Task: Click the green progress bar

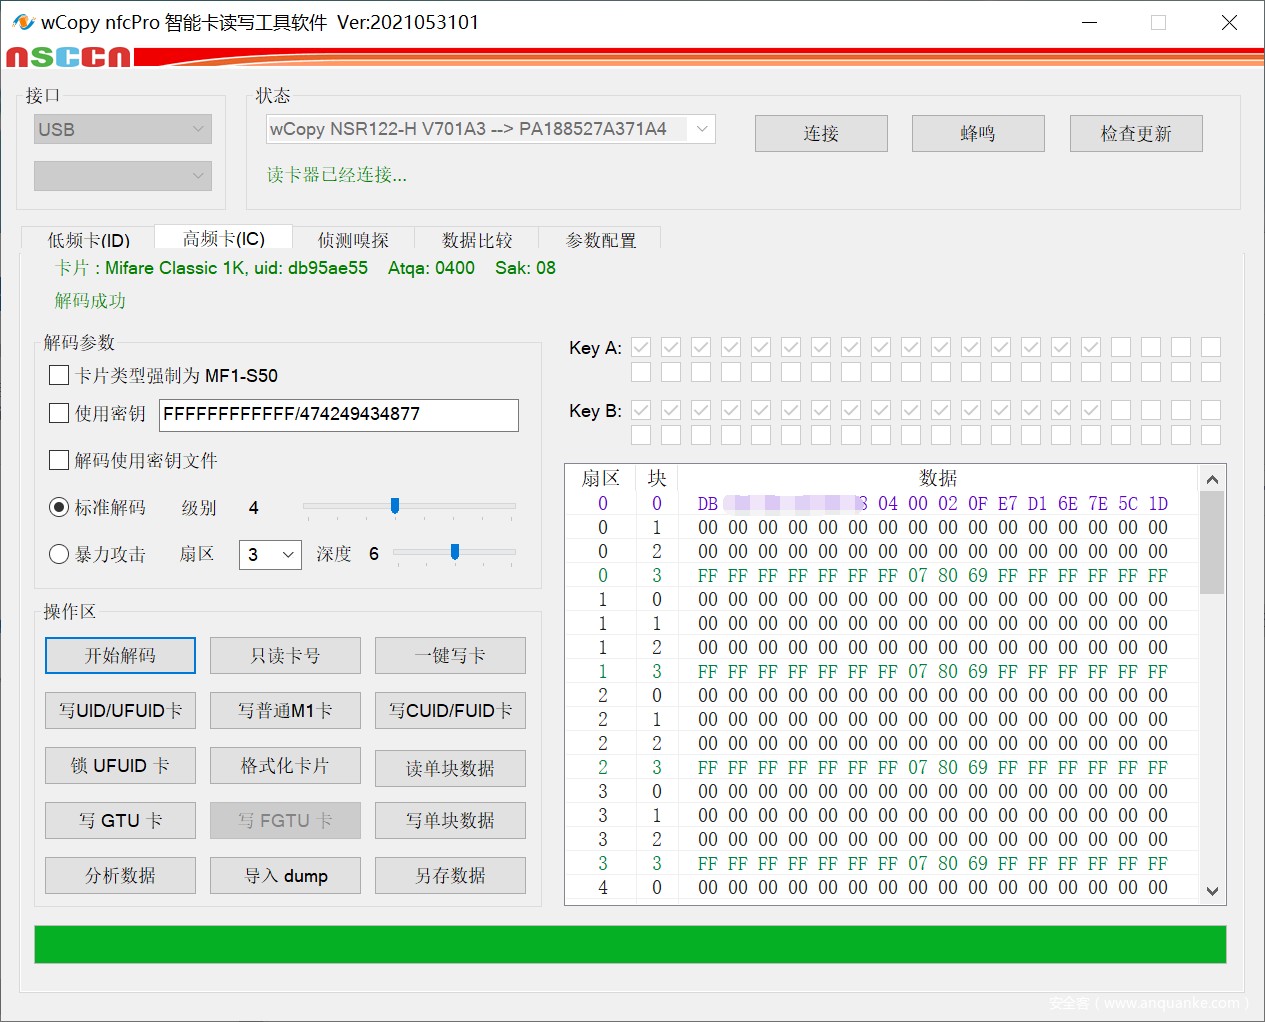Action: [x=630, y=945]
